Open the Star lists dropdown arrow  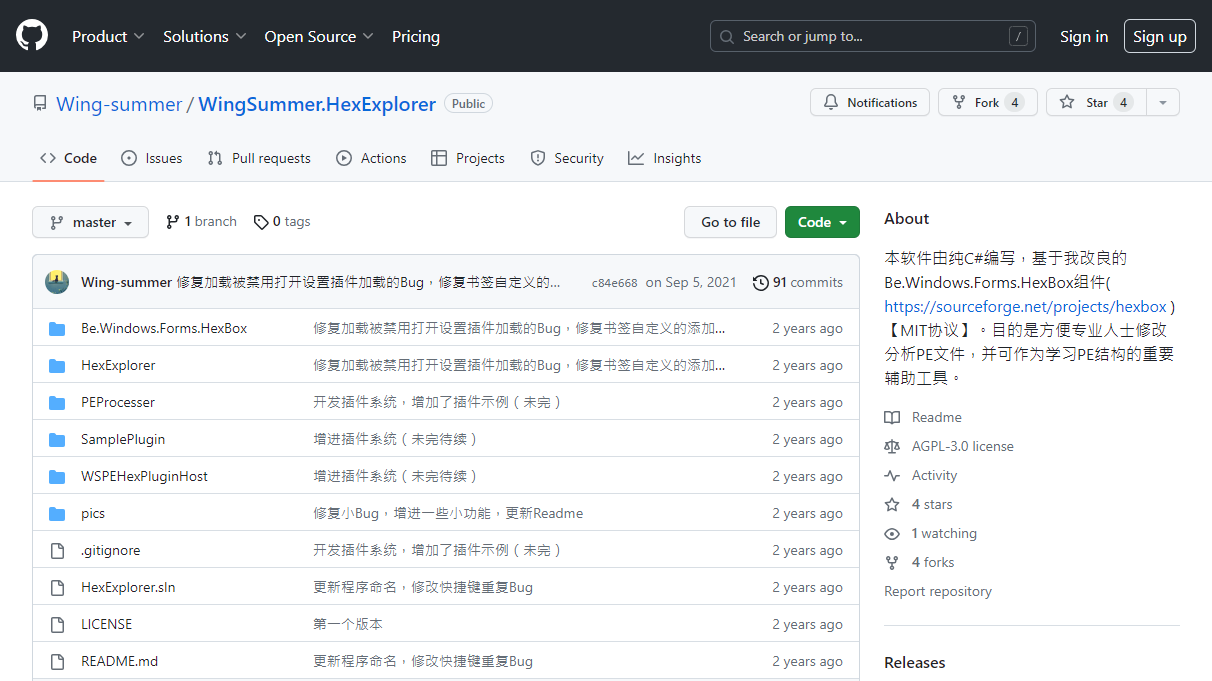(1162, 102)
